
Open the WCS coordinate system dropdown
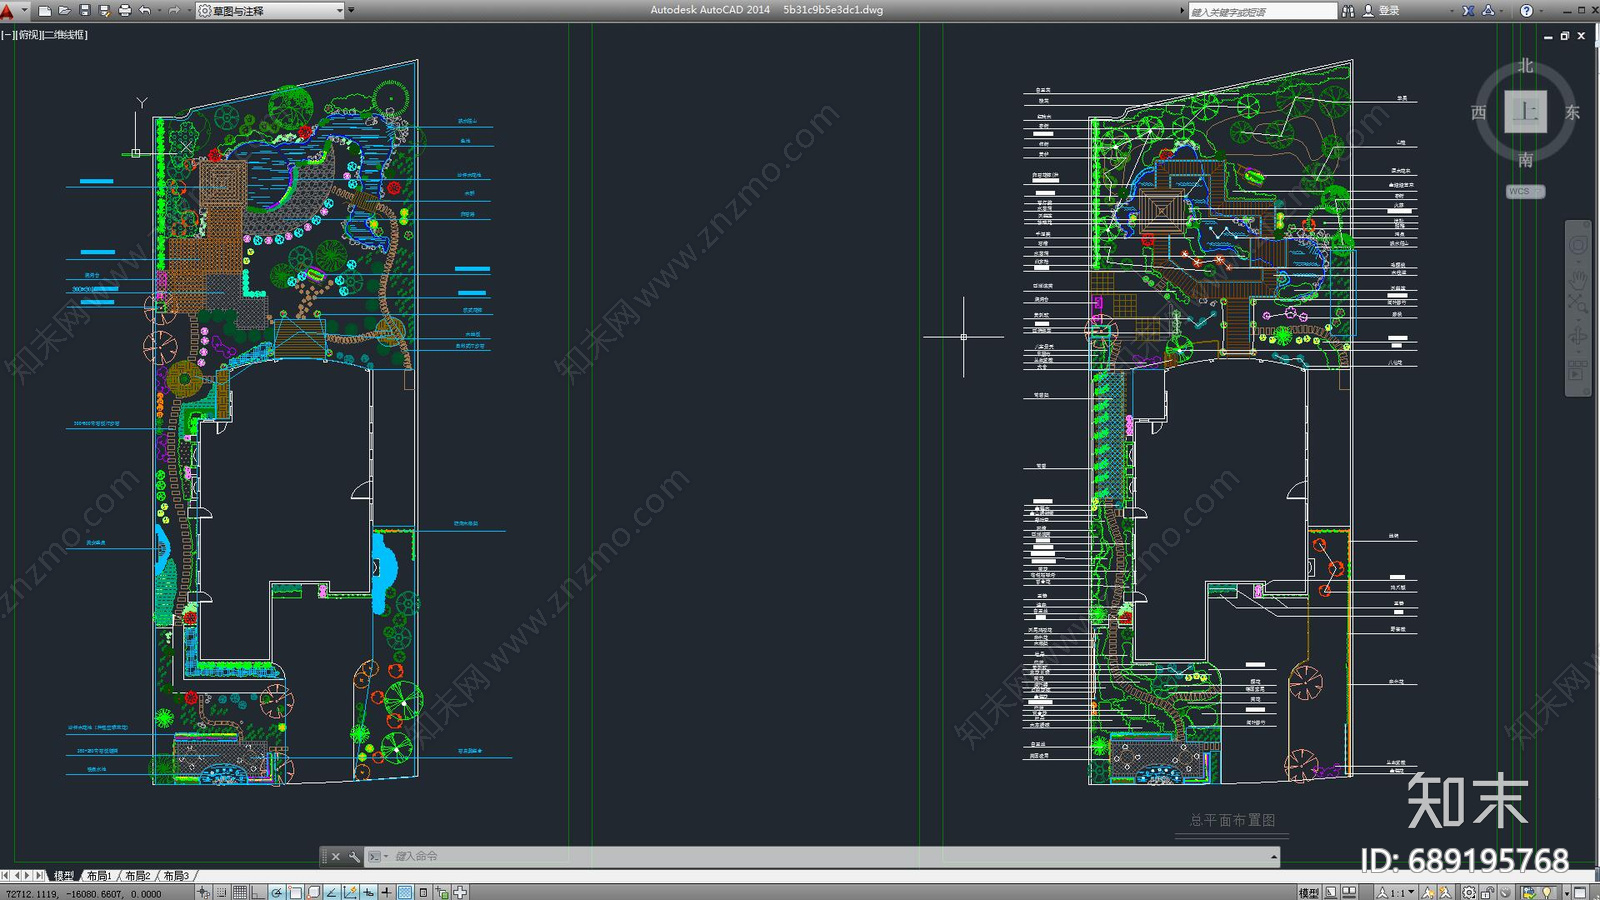1526,191
